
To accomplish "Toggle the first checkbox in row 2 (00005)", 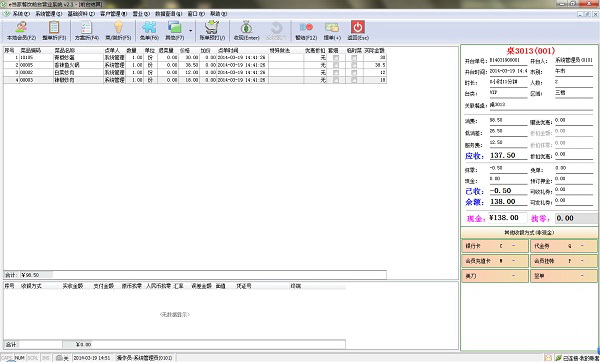I will pyautogui.click(x=336, y=65).
